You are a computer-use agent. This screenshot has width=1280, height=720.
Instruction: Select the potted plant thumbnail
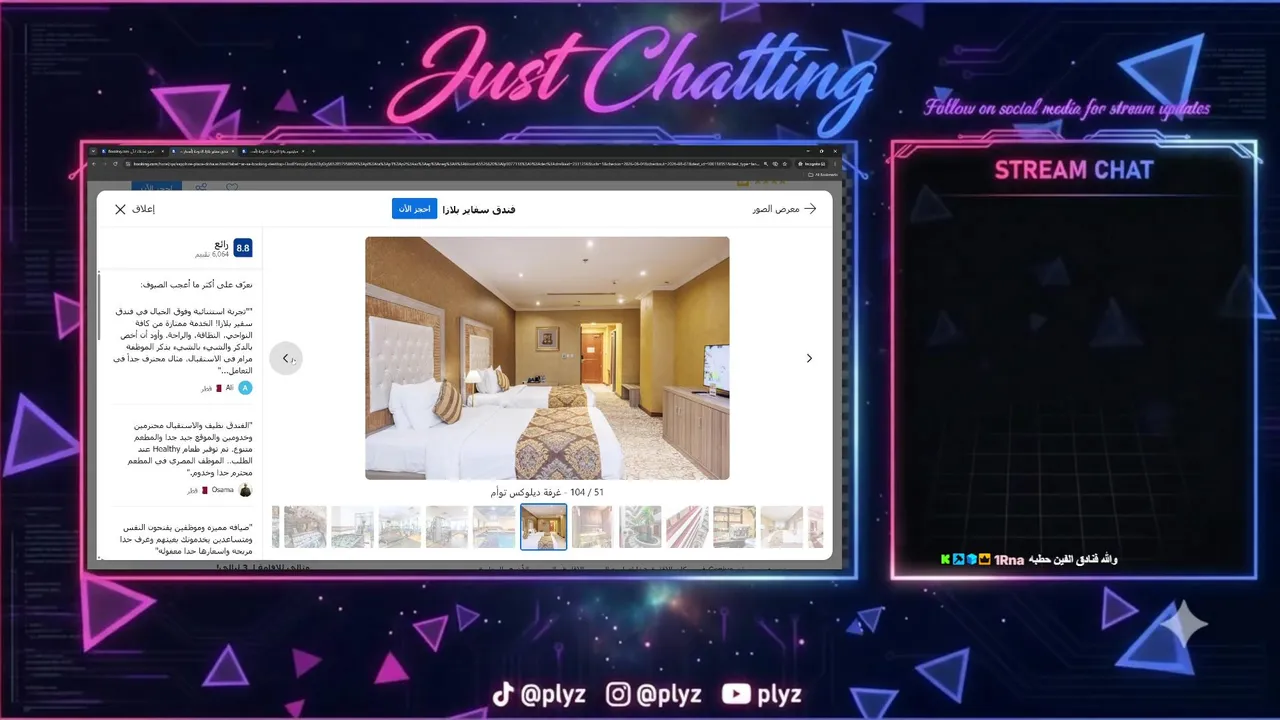pyautogui.click(x=640, y=527)
